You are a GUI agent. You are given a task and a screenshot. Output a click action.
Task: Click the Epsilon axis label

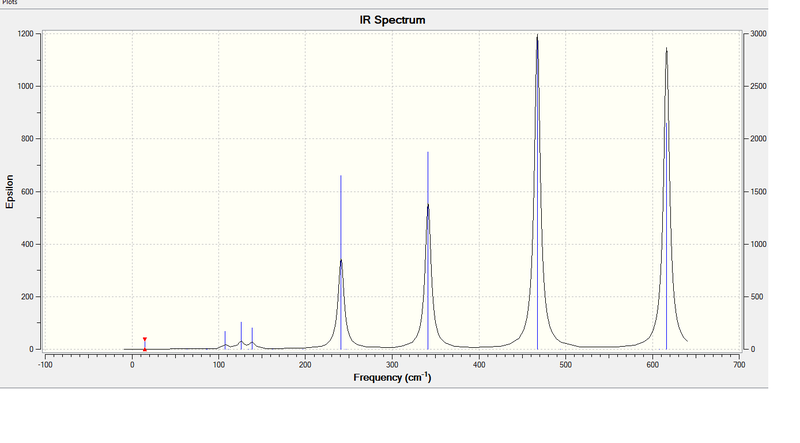(x=10, y=191)
